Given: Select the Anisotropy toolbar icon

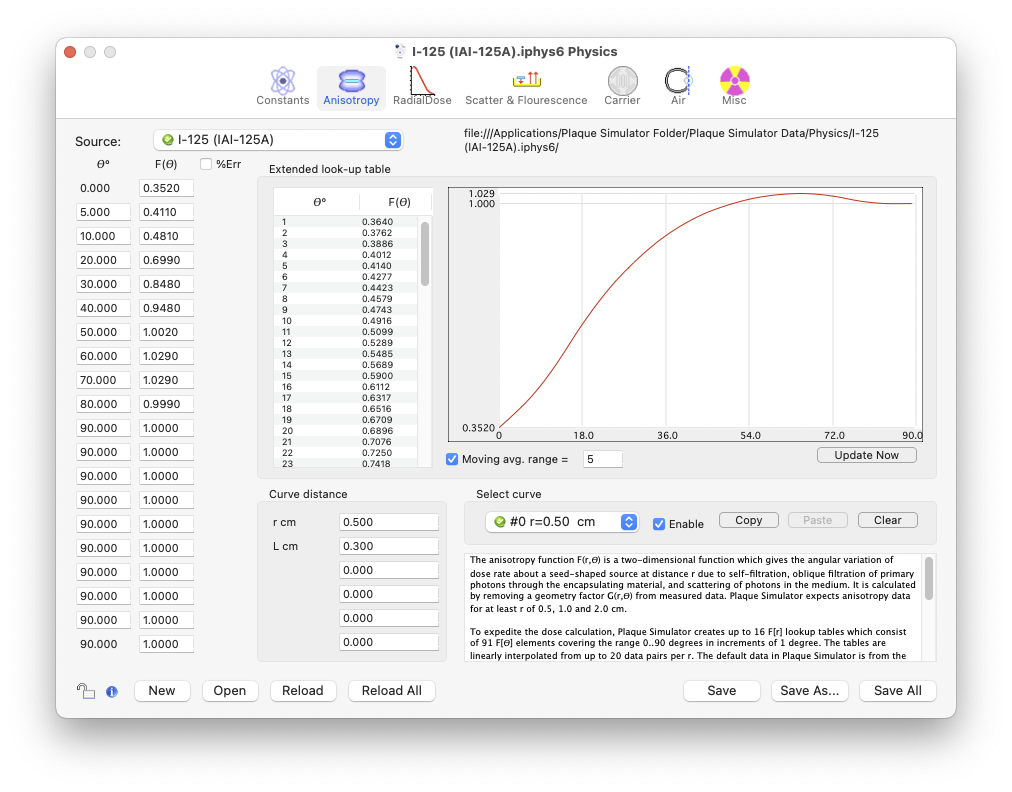Looking at the screenshot, I should click(351, 82).
